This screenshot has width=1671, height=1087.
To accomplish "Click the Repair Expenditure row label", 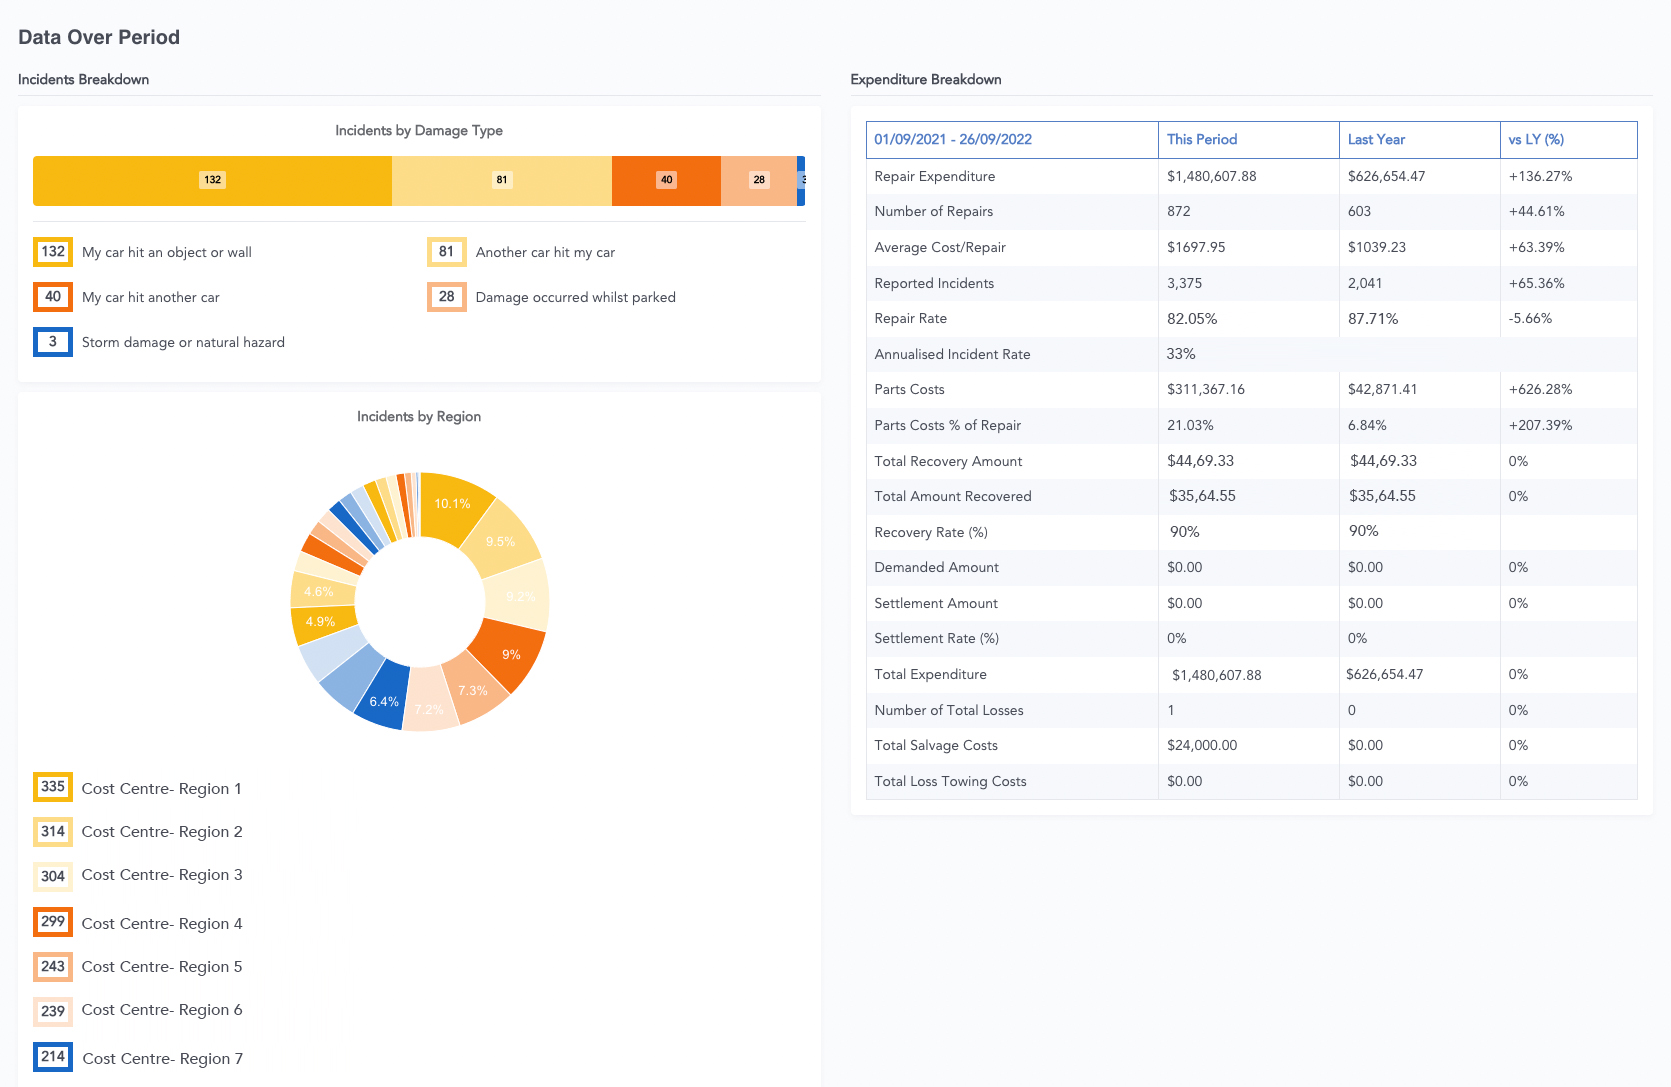I will tap(935, 176).
